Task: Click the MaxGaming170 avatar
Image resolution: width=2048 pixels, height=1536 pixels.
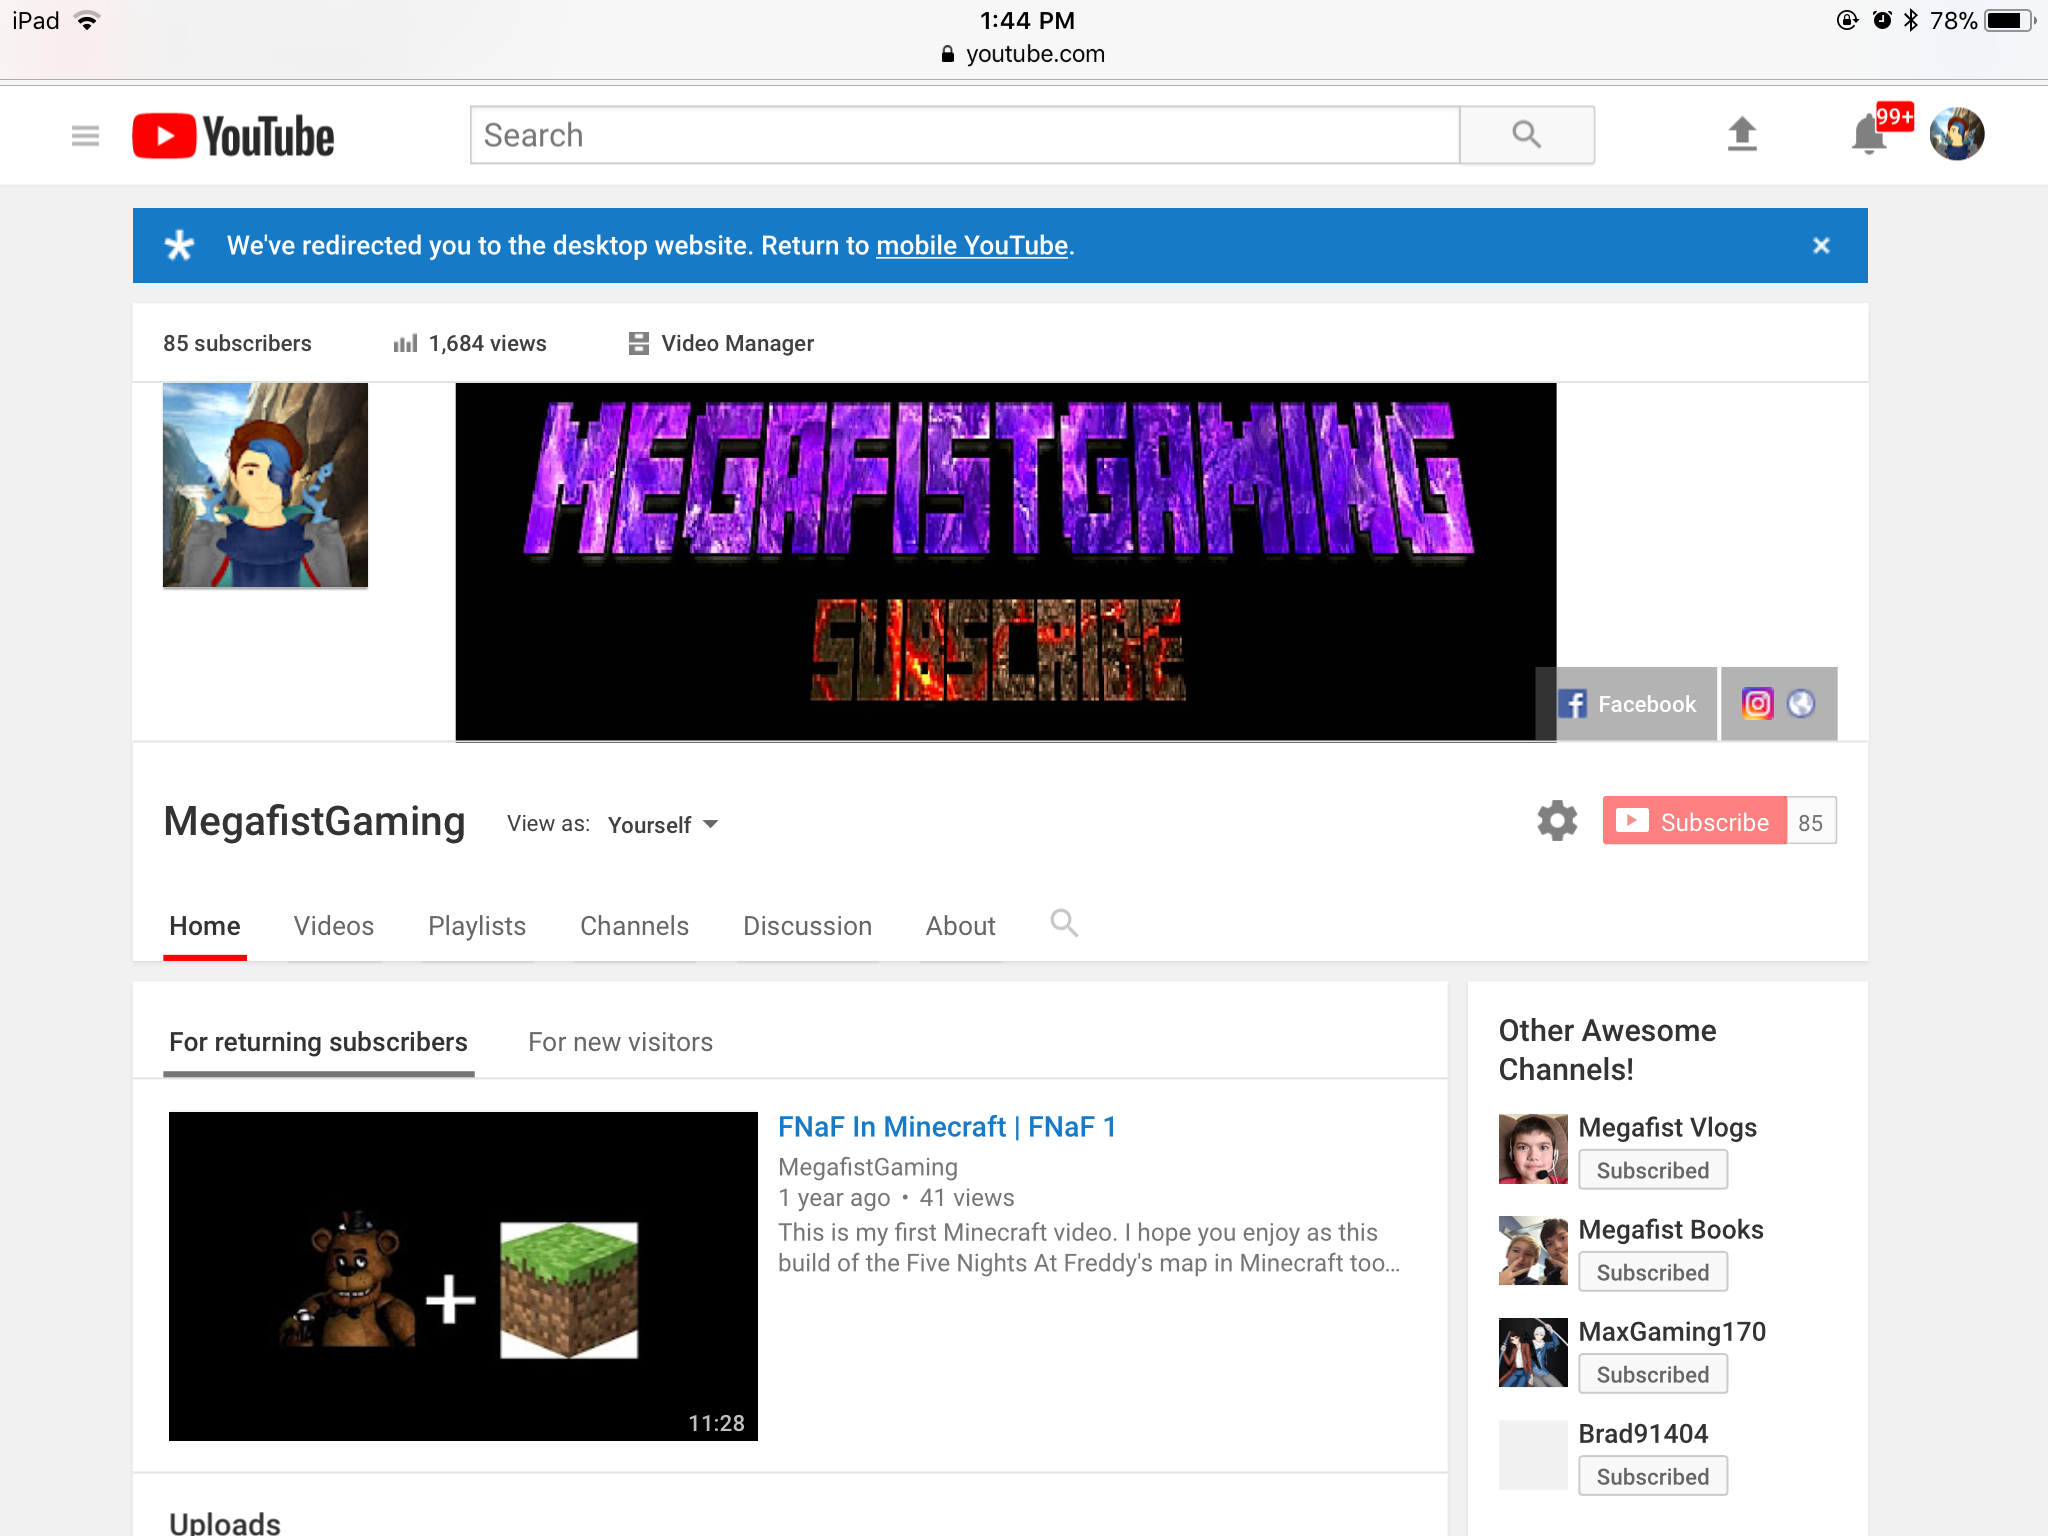Action: (1533, 1353)
